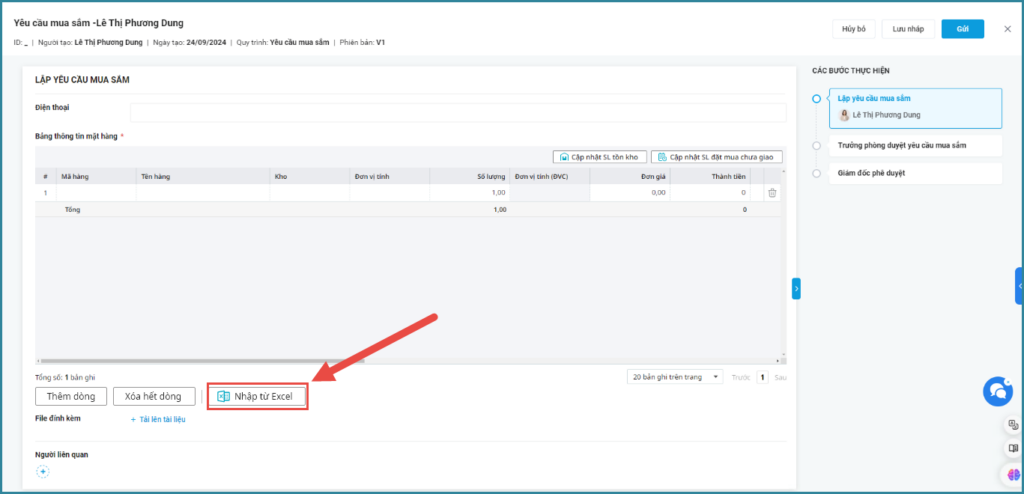The image size is (1024, 494).
Task: Click Xóa hết dòng button
Action: (x=155, y=397)
